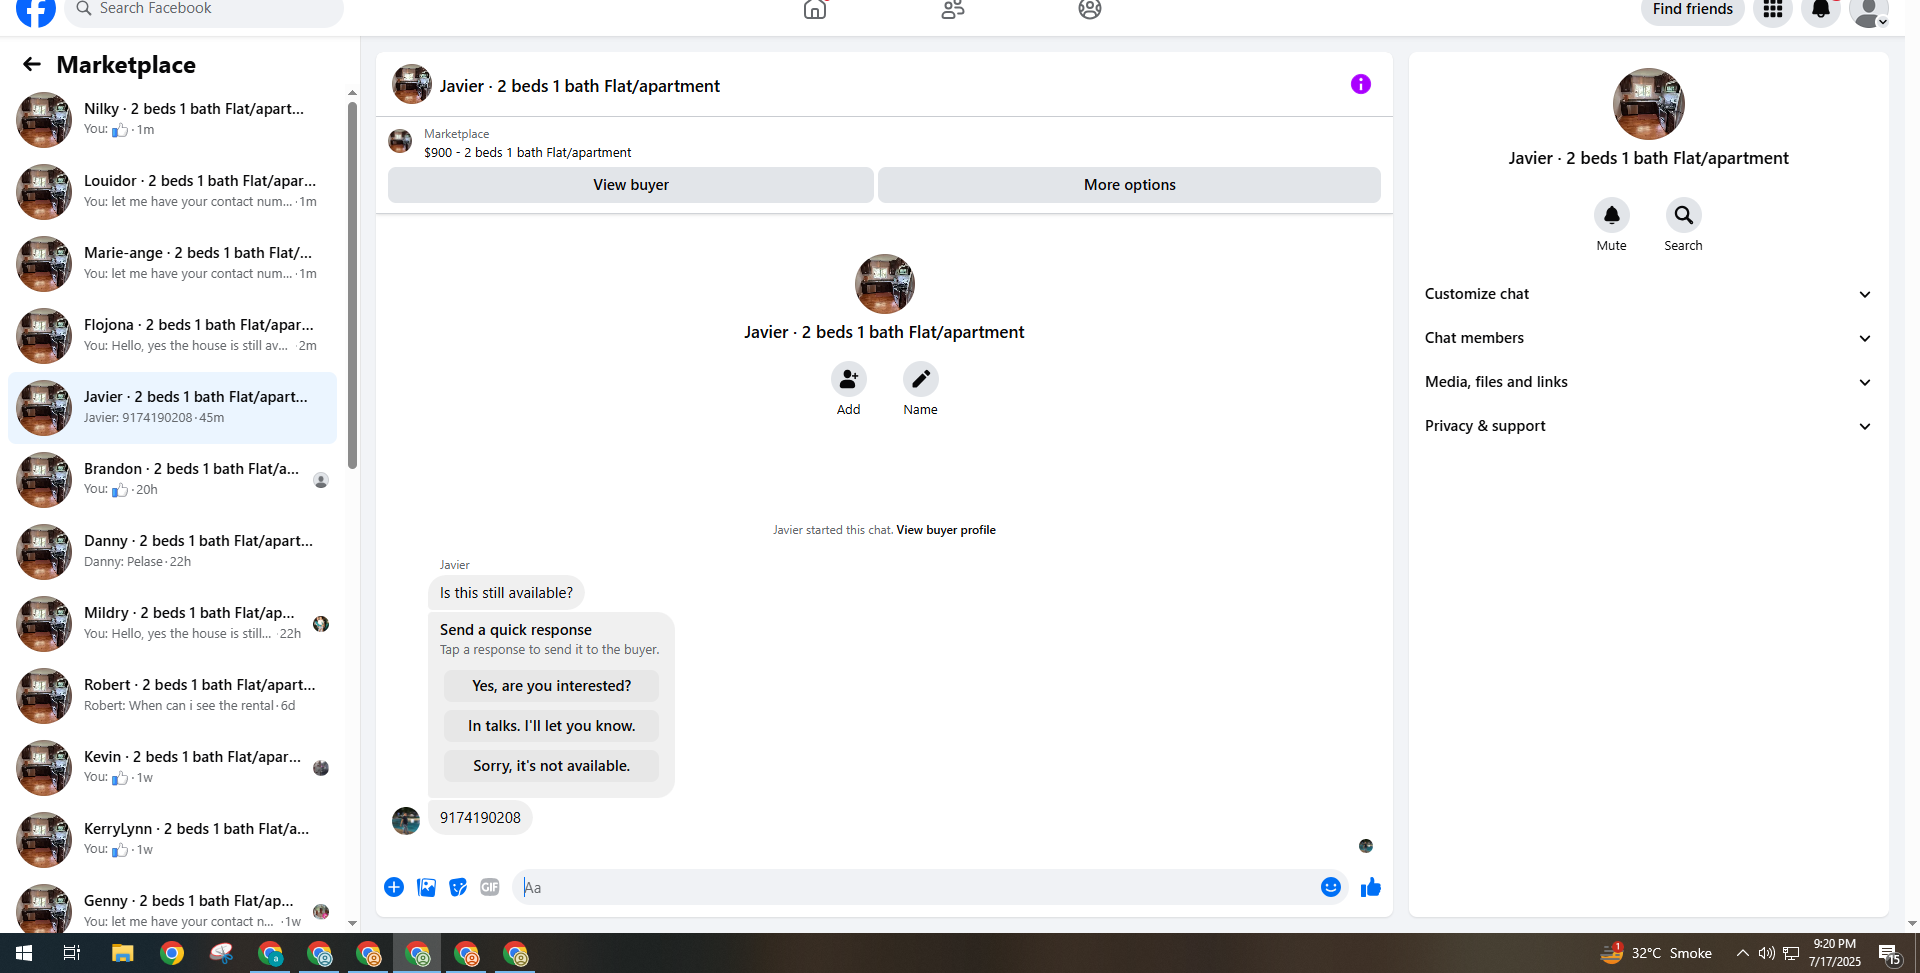Click View buyer button
Image resolution: width=1920 pixels, height=973 pixels.
point(631,185)
